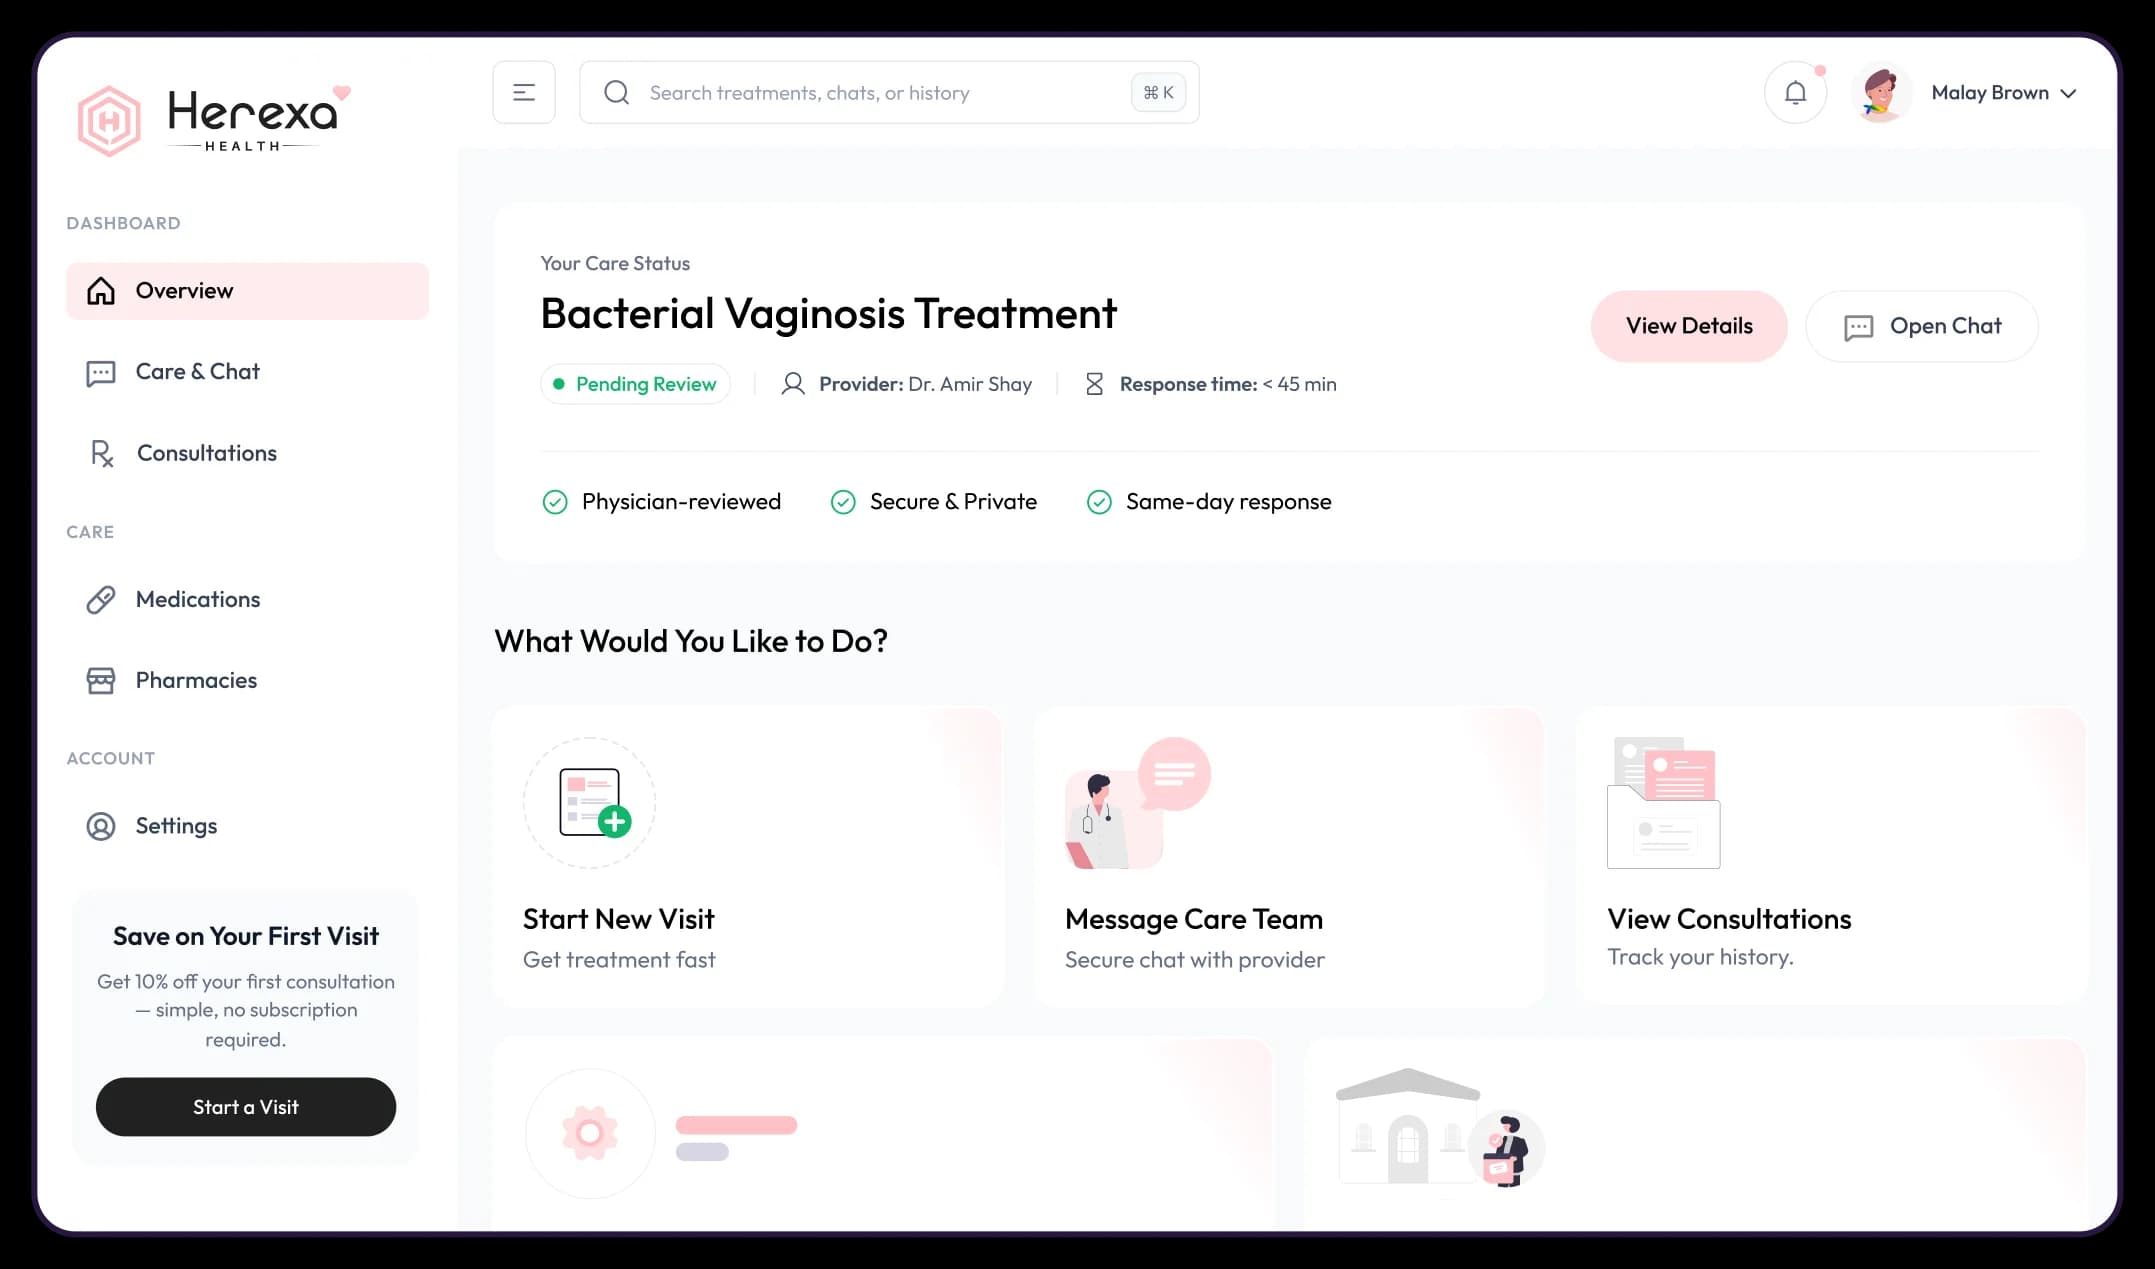Click the doctor chat illustration
The height and width of the screenshot is (1269, 2155).
1138,803
